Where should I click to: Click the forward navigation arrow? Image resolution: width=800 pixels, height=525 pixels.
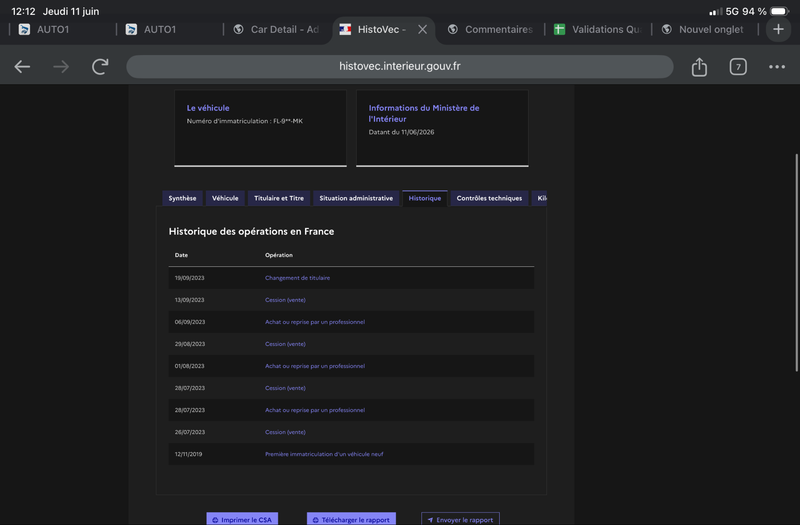coord(61,66)
